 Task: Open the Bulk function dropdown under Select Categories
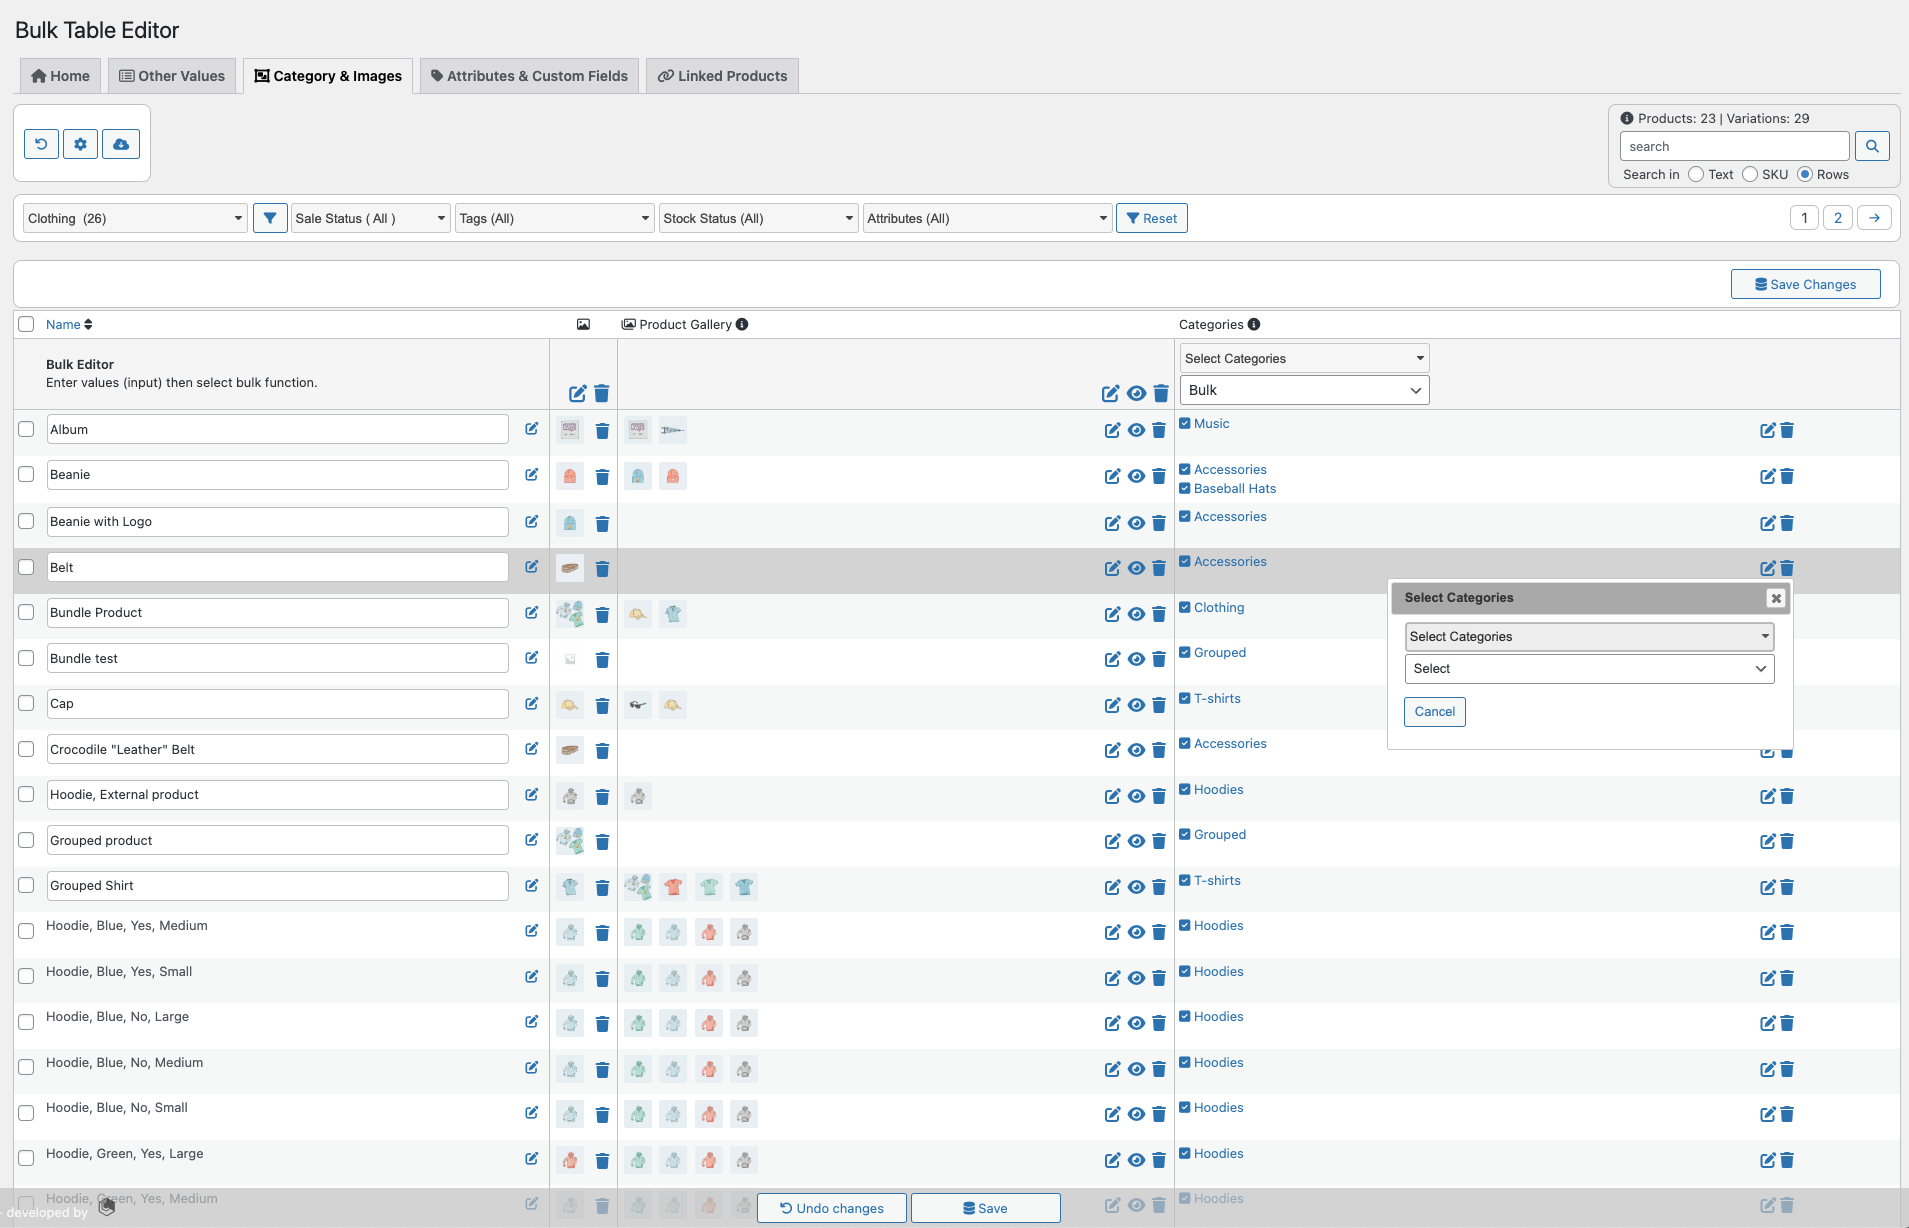coord(1303,390)
